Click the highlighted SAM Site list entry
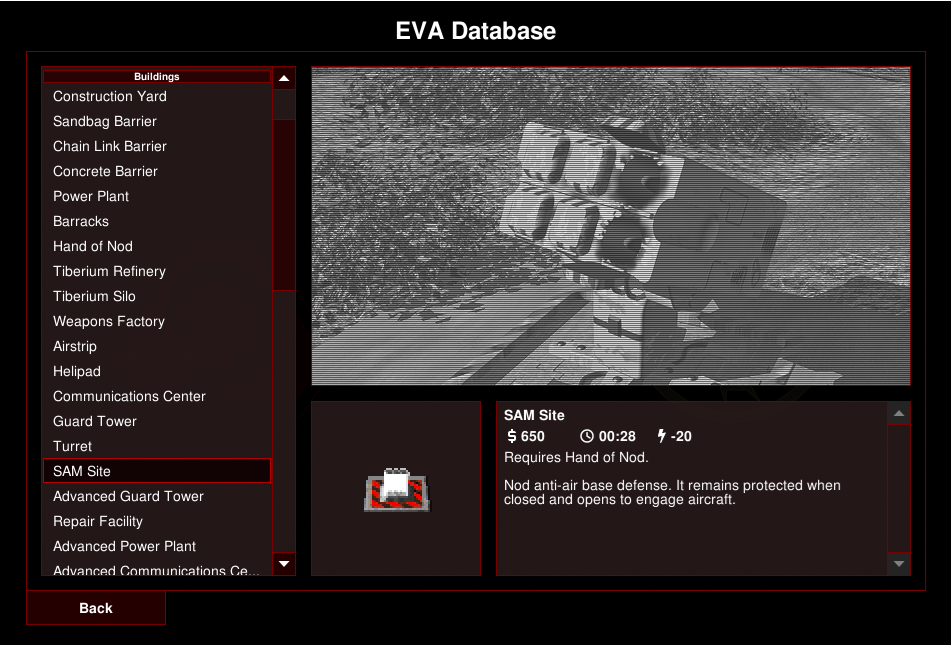This screenshot has width=951, height=645. 156,471
